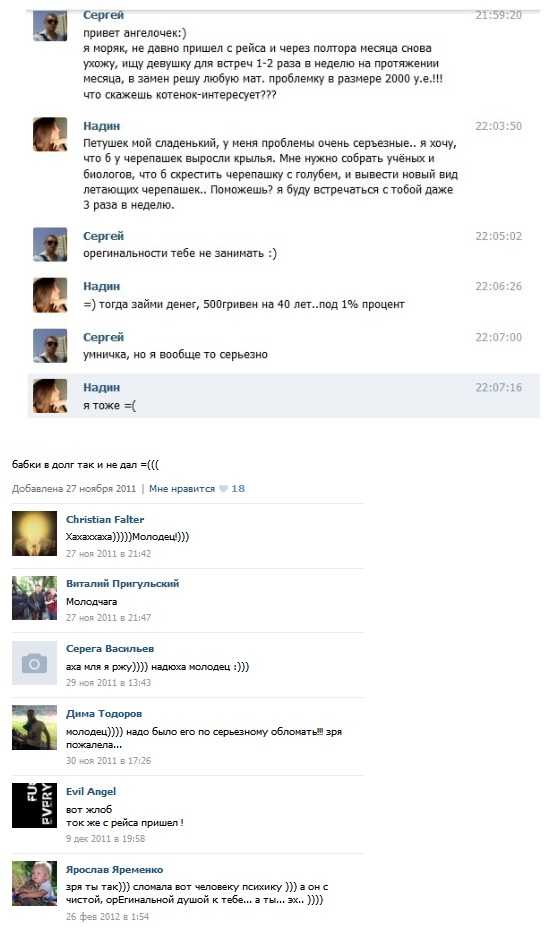Click Christian Falter's glowing avatar thumbnail
The width and height of the screenshot is (555, 927).
click(x=34, y=533)
